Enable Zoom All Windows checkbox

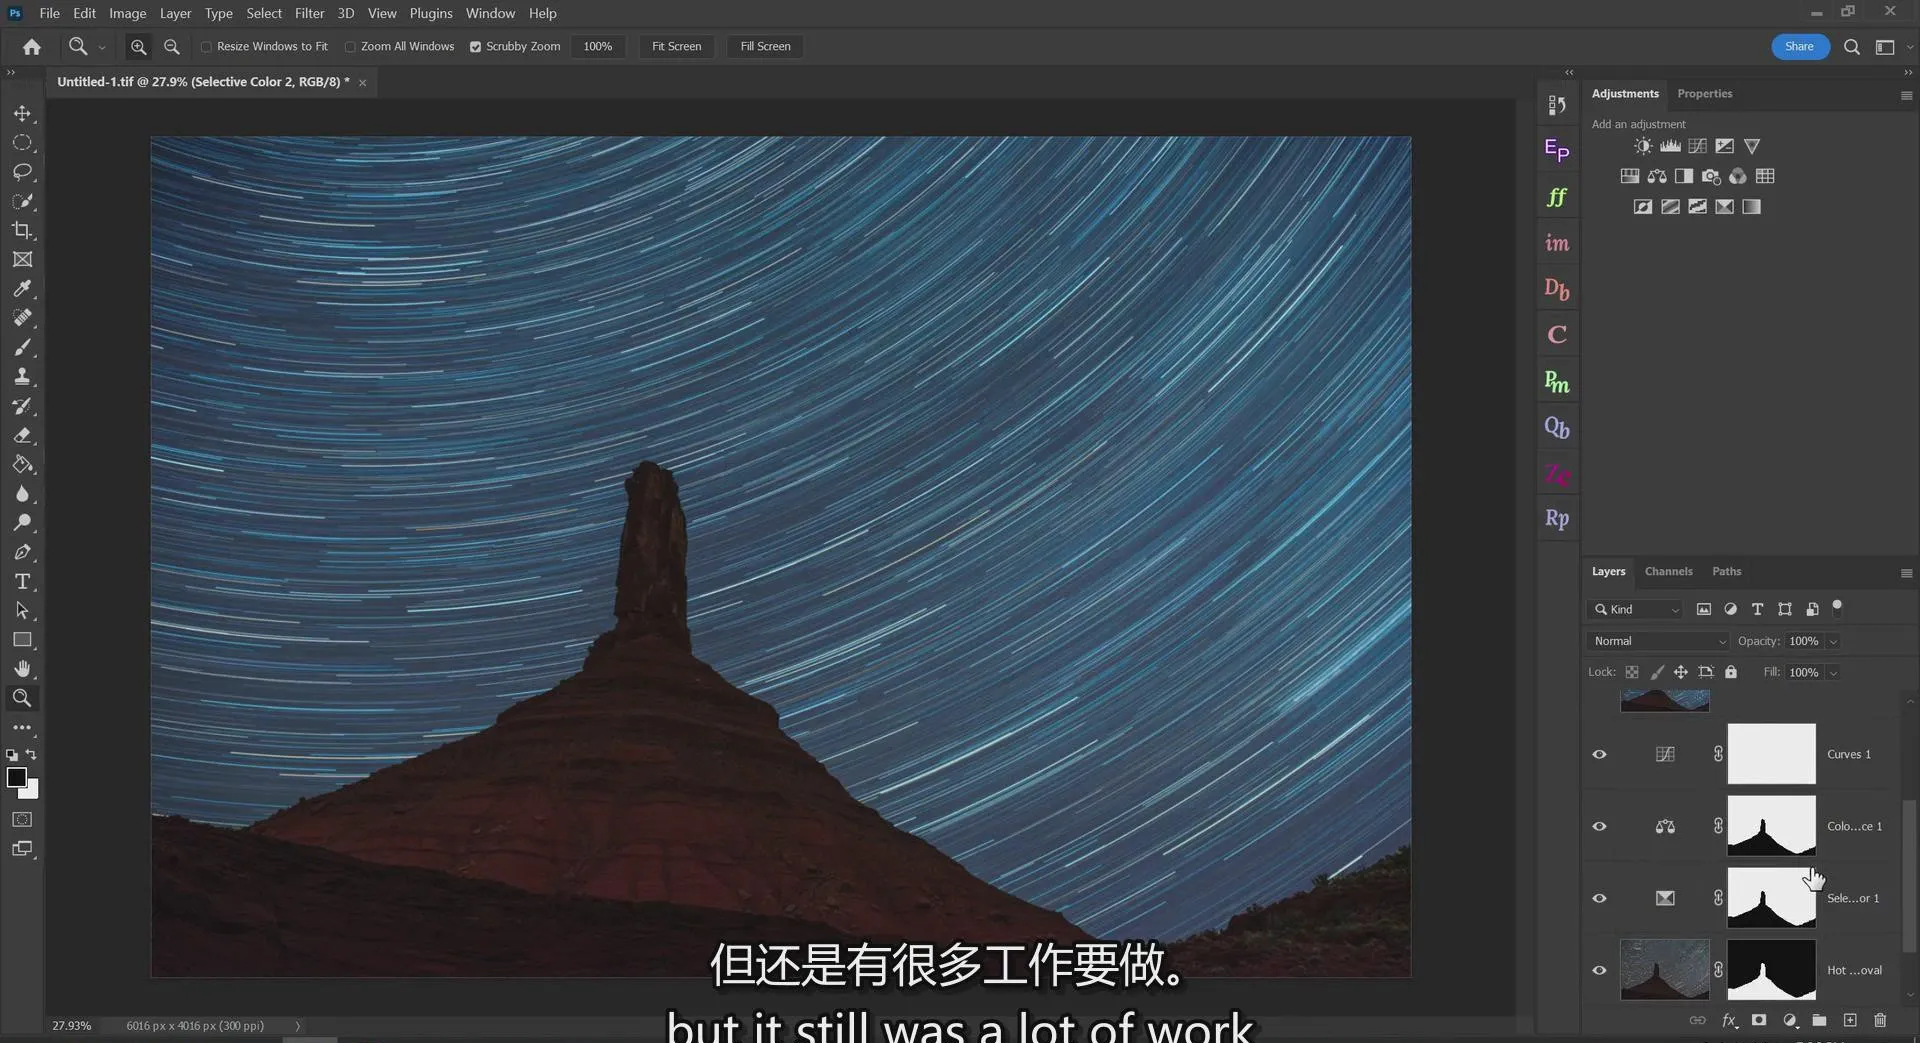tap(350, 47)
